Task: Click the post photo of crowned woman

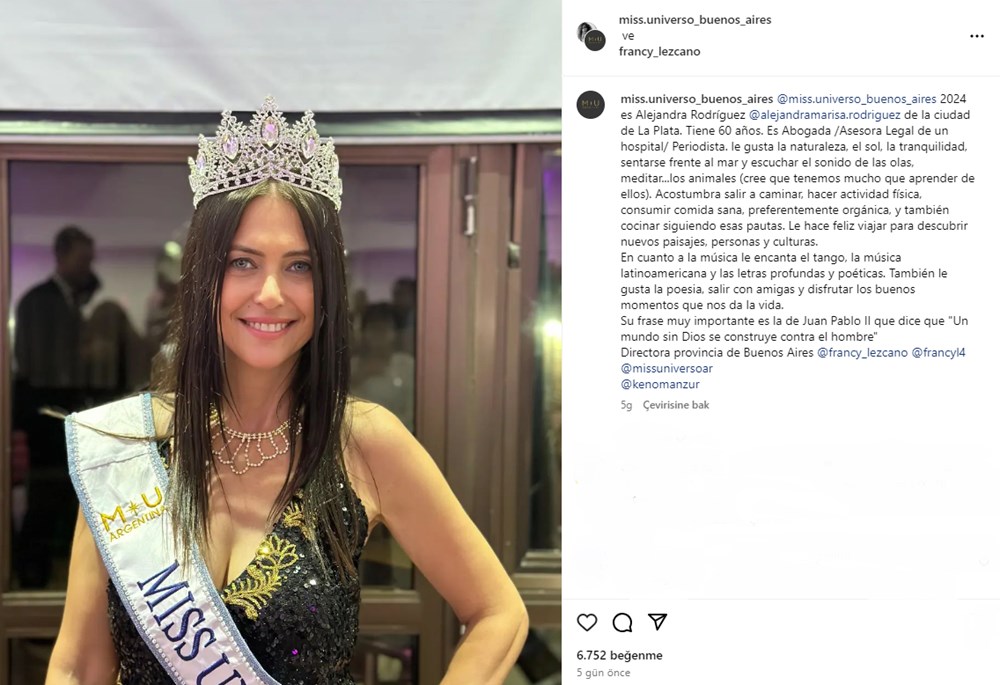Action: (x=281, y=342)
